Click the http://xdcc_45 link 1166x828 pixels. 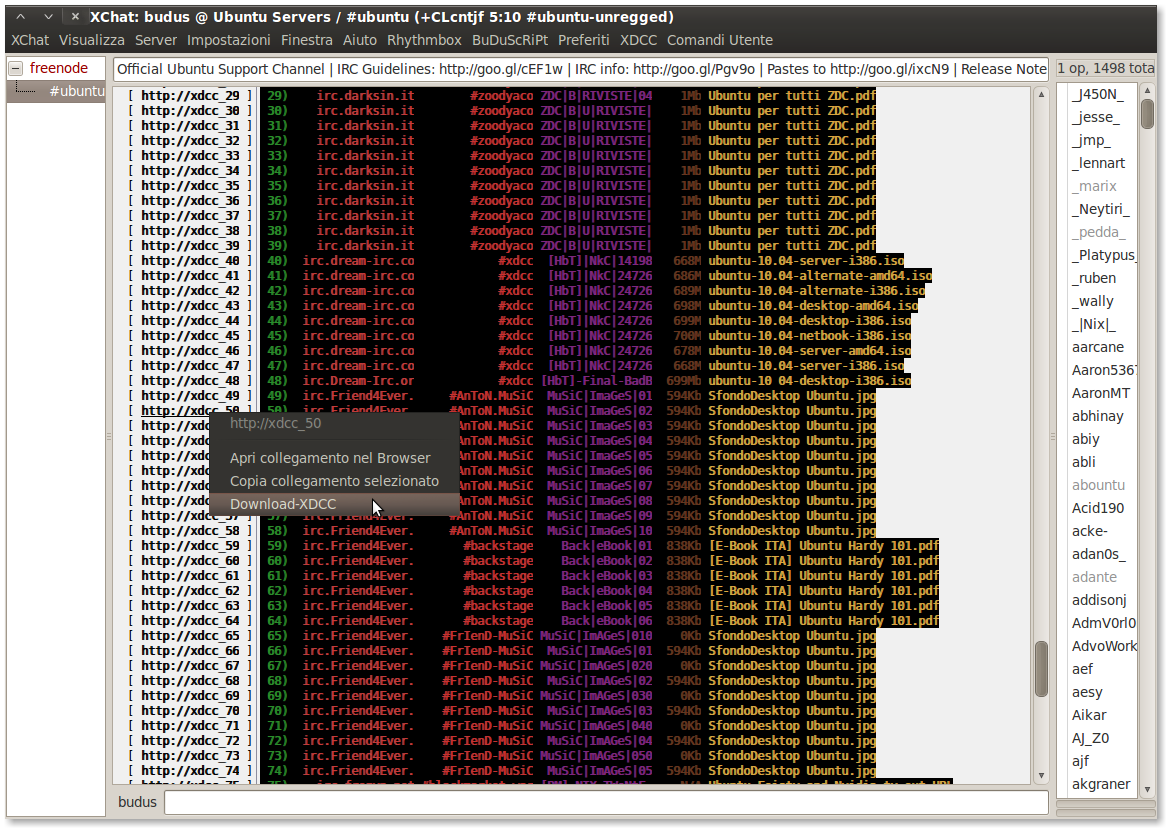[190, 336]
